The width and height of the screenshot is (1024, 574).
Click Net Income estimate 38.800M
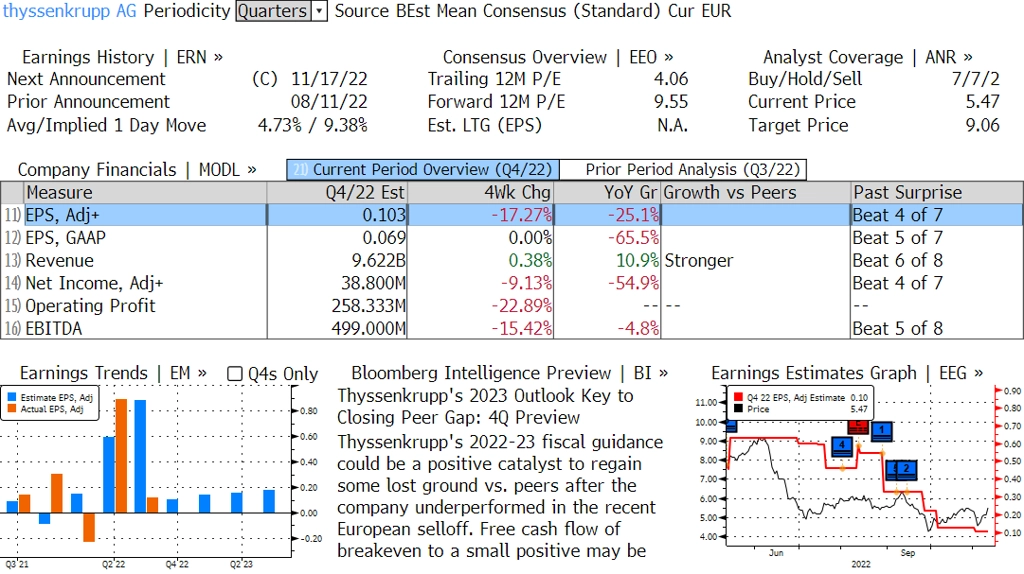374,283
